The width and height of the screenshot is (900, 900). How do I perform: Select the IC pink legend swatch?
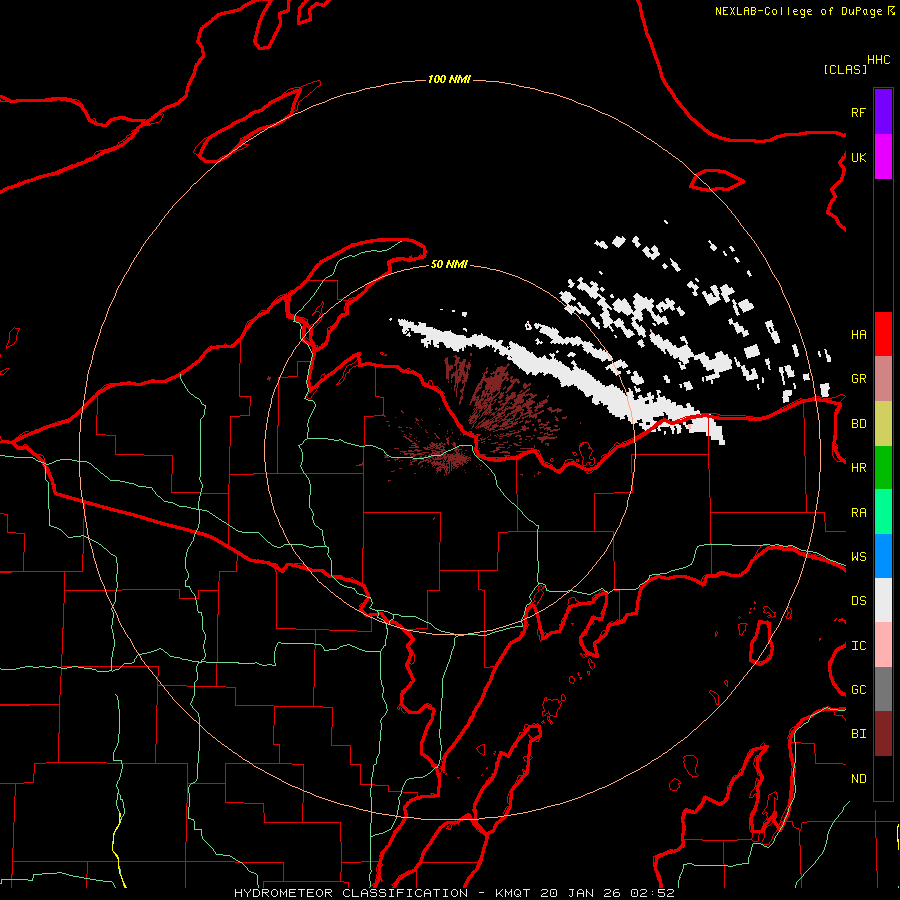click(x=883, y=645)
